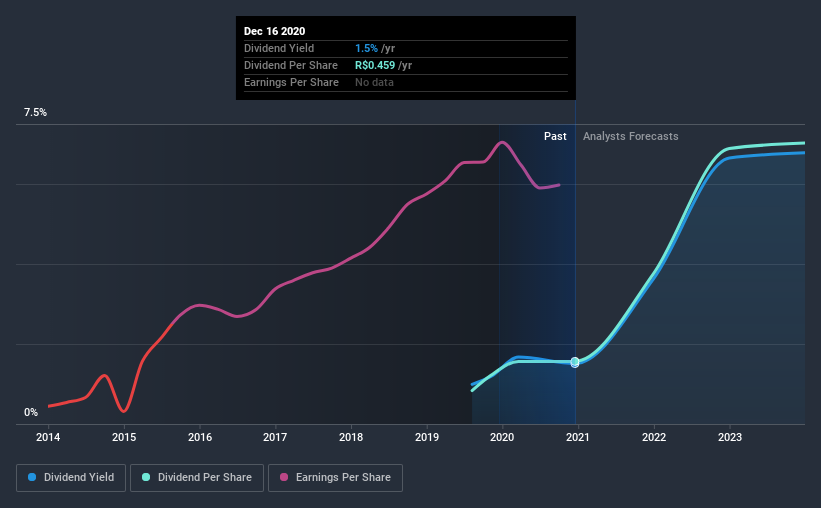Click the teal Dividend Per Share legend dot
This screenshot has height=508, width=821.
pos(146,477)
